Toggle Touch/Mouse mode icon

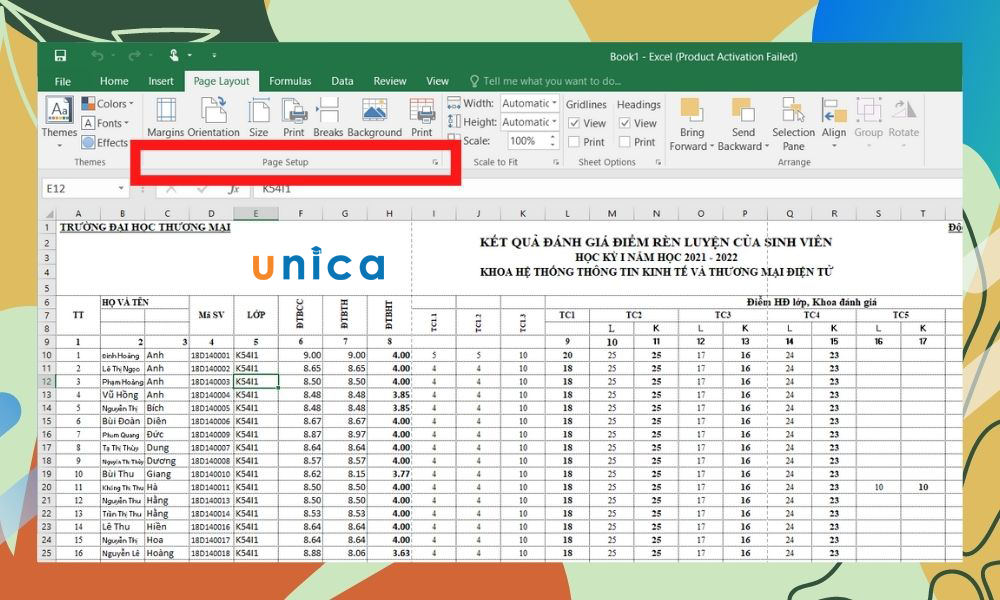[174, 55]
